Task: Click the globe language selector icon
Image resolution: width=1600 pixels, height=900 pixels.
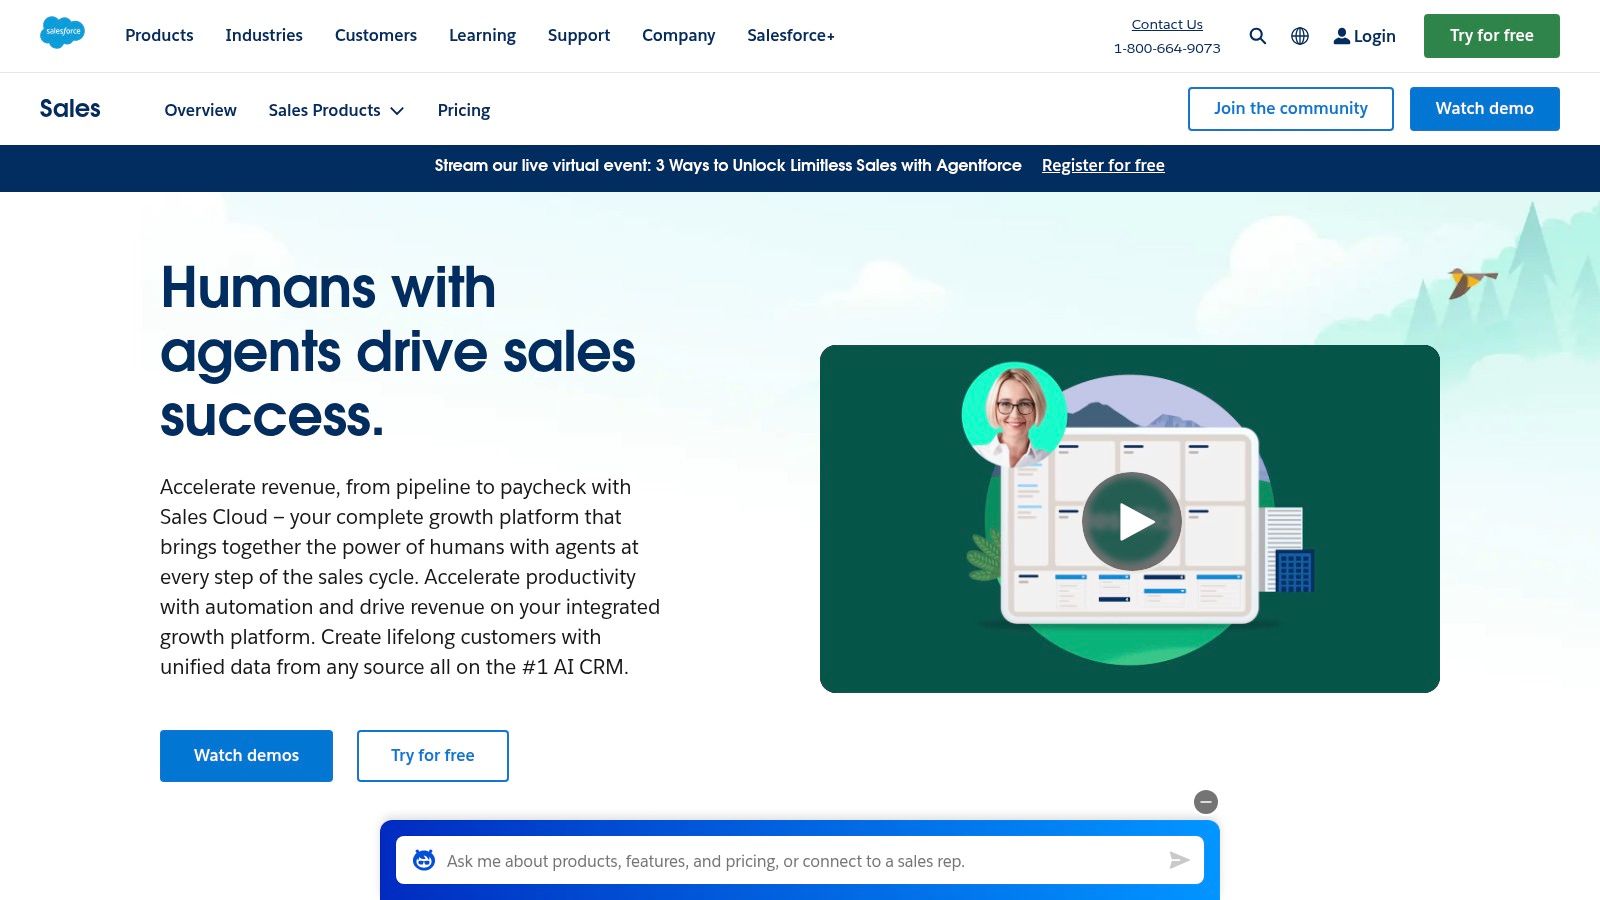Action: (x=1300, y=36)
